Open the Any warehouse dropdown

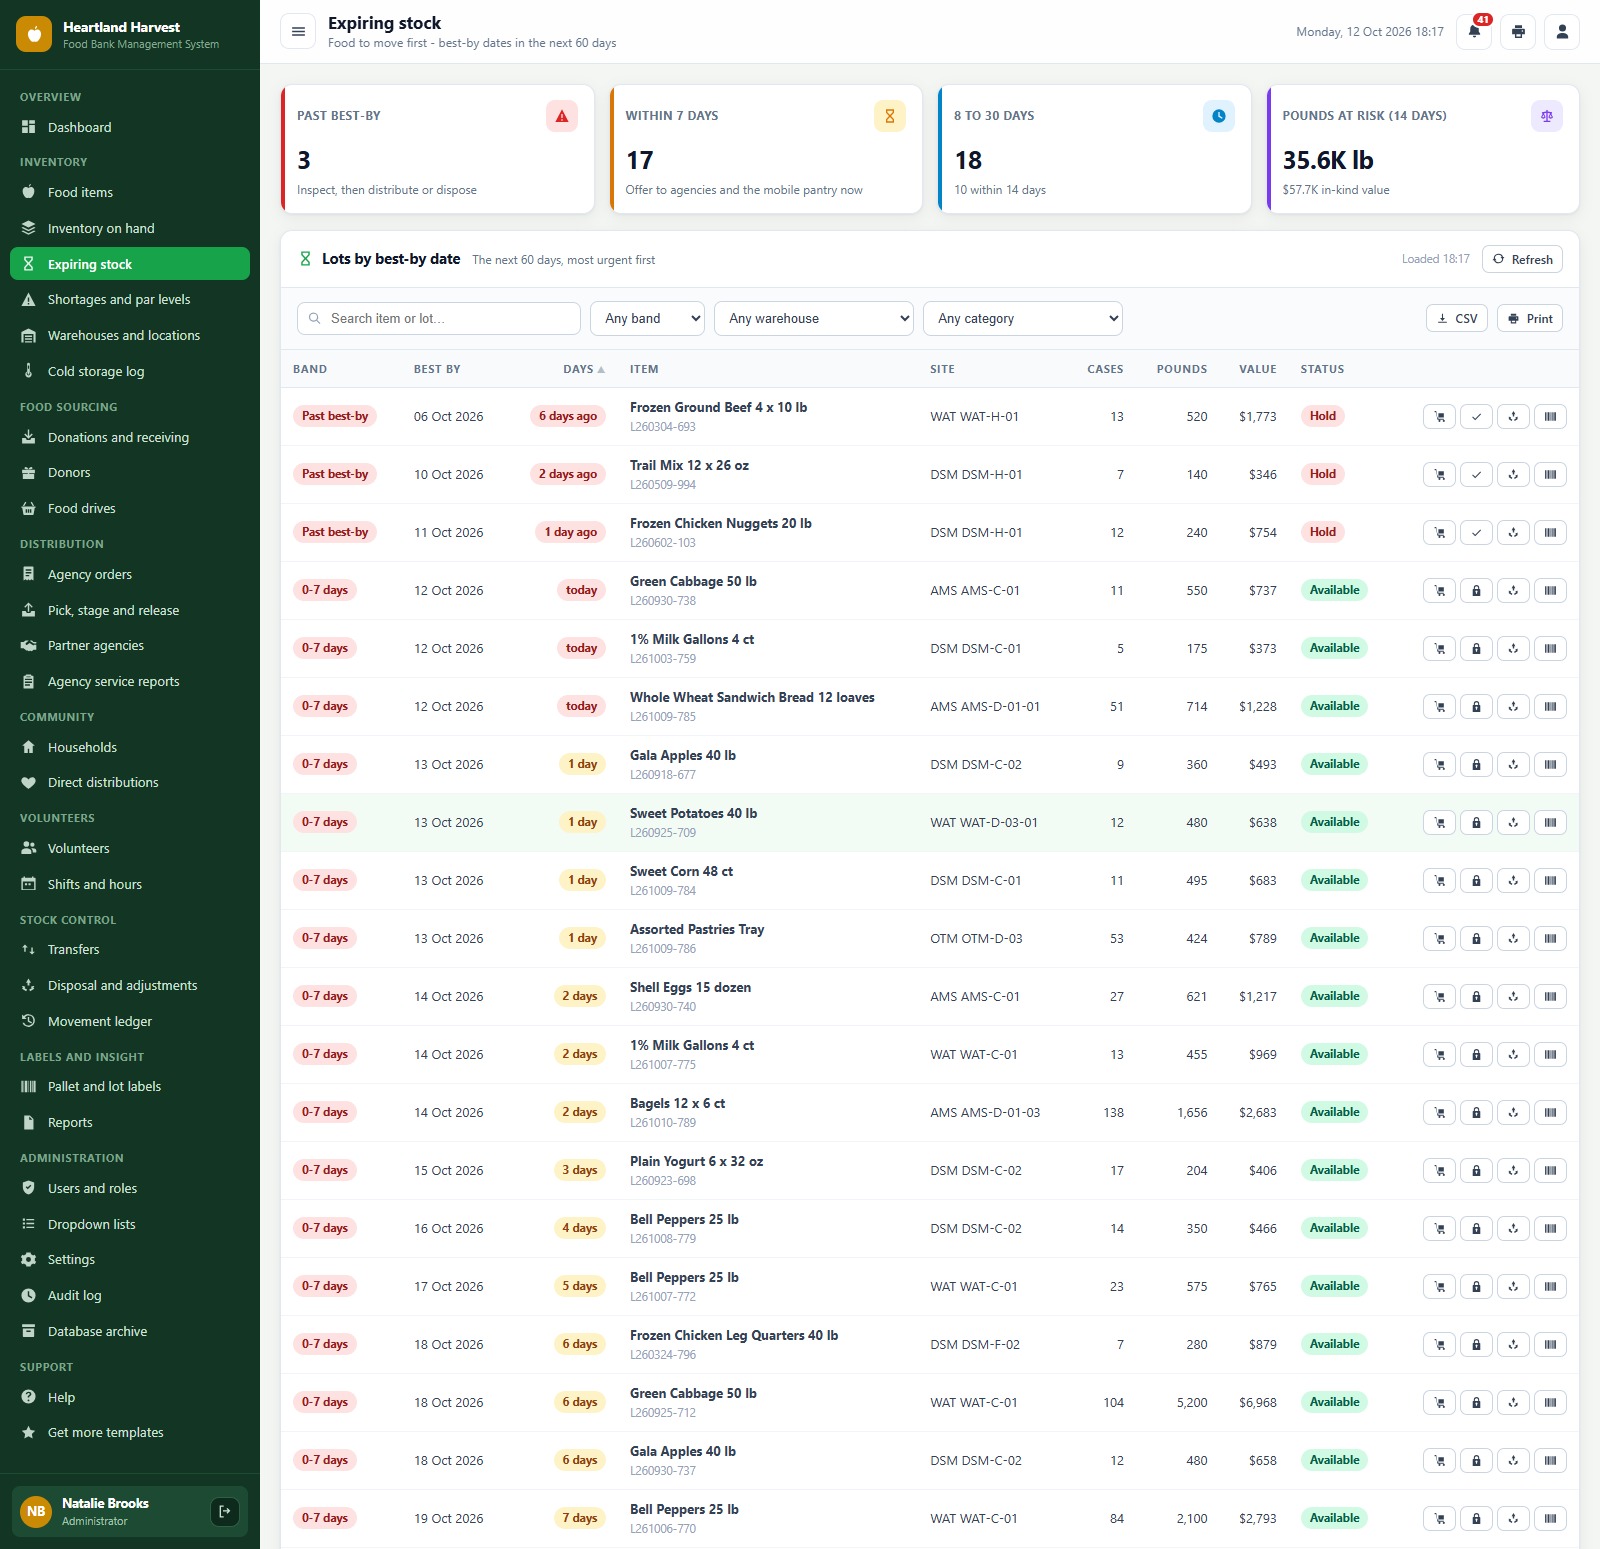(814, 319)
